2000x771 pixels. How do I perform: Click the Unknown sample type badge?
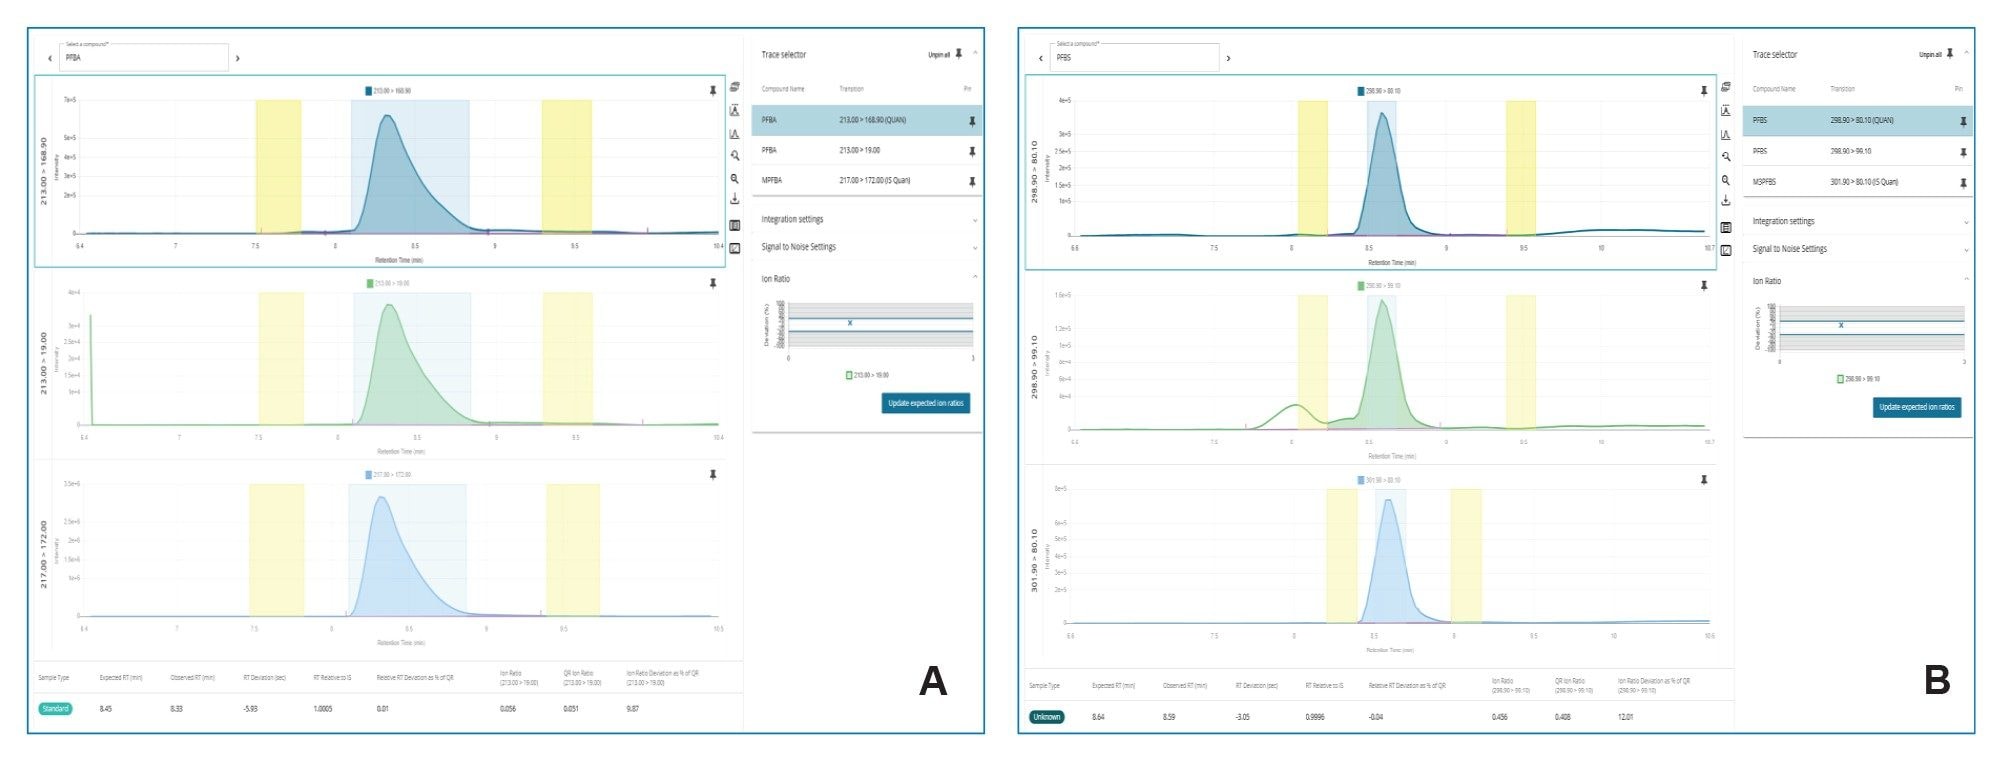coord(1047,717)
